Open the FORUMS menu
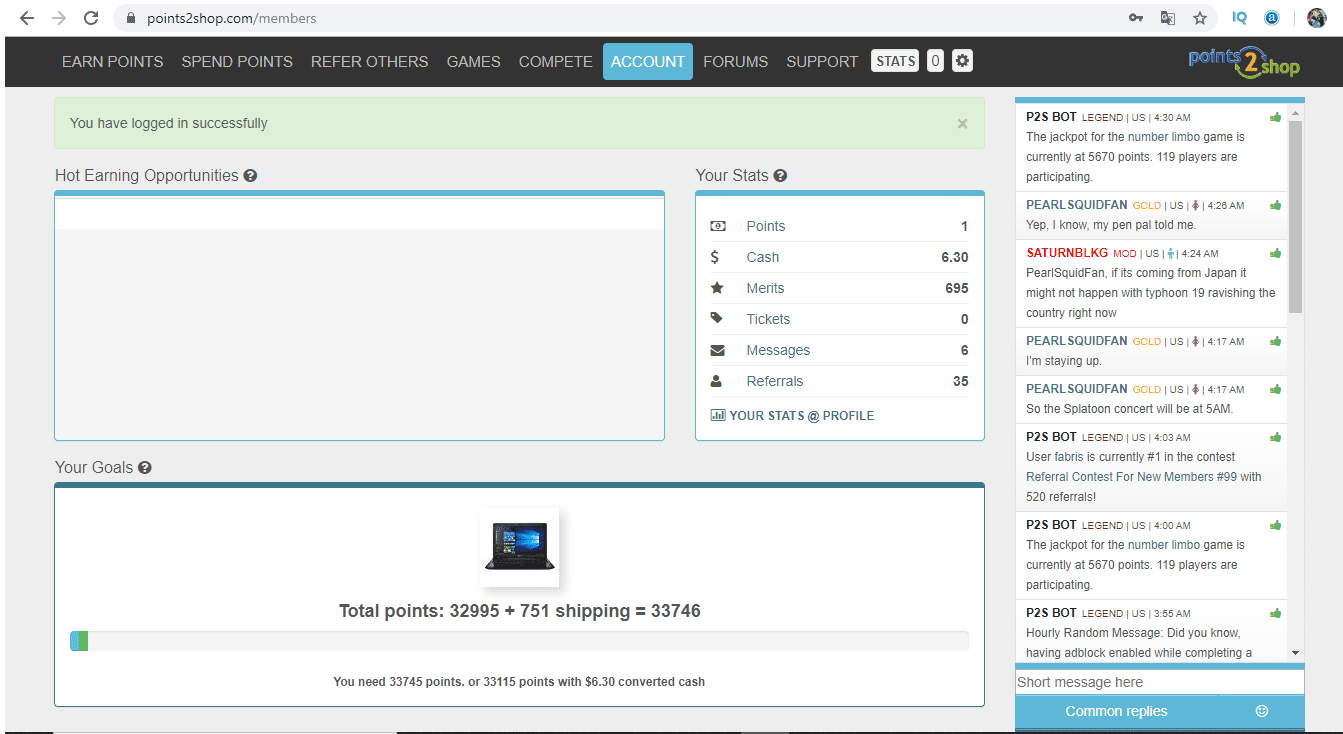This screenshot has height=734, width=1343. click(735, 61)
